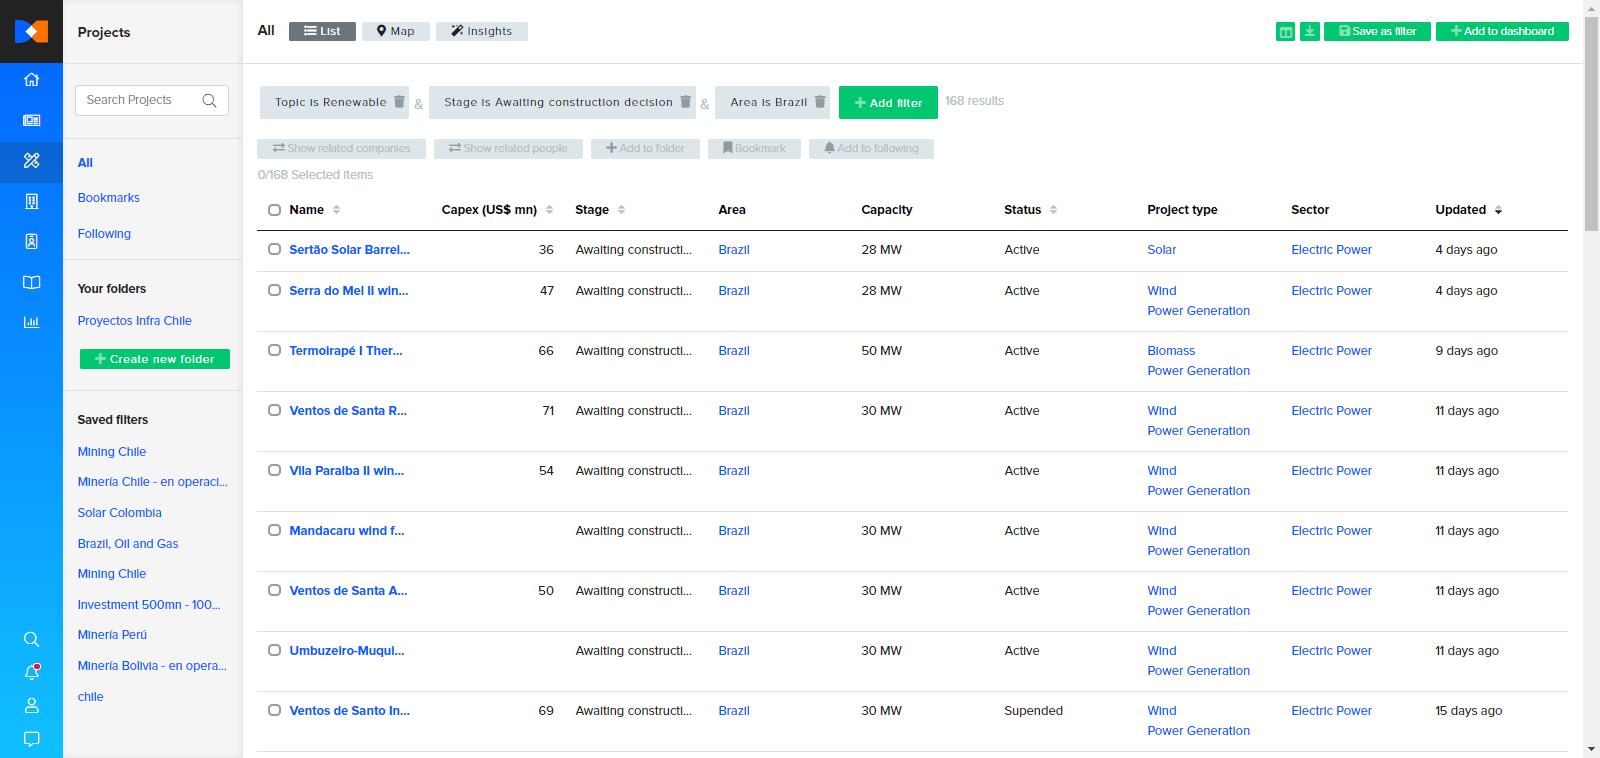The image size is (1600, 758).
Task: Delete the Topic is Renewable filter
Action: tap(399, 102)
